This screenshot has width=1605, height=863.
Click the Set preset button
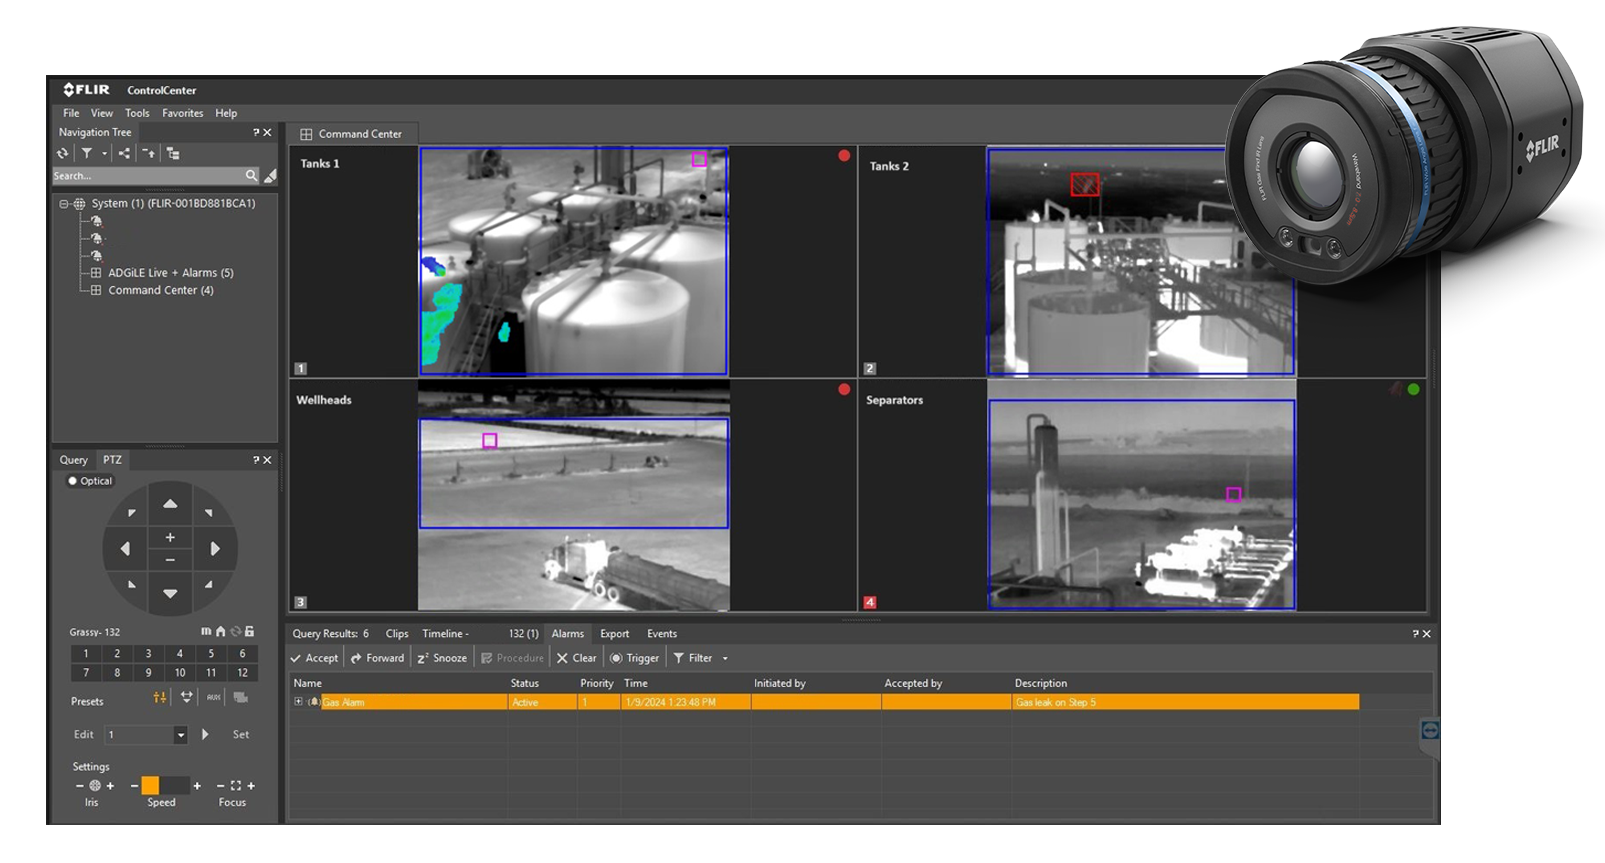tap(241, 735)
